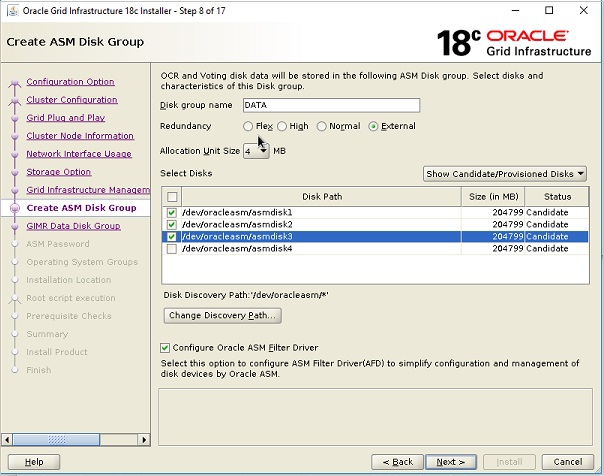Screen dimensions: 604x476
Task: Close the installer window
Action: [x=584, y=11]
